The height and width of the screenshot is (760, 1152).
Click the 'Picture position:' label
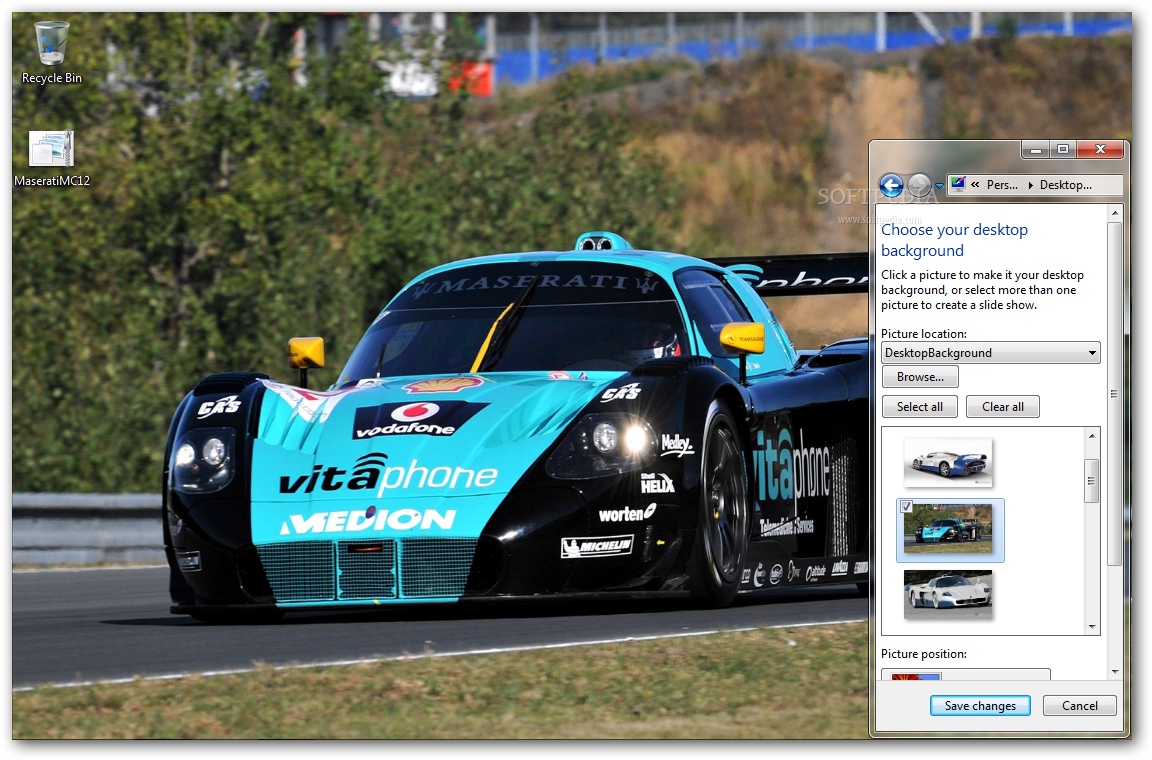924,654
